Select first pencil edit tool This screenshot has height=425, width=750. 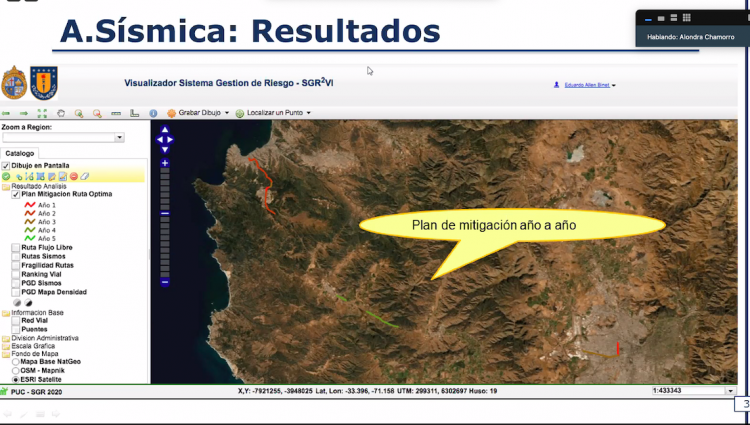coord(52,176)
